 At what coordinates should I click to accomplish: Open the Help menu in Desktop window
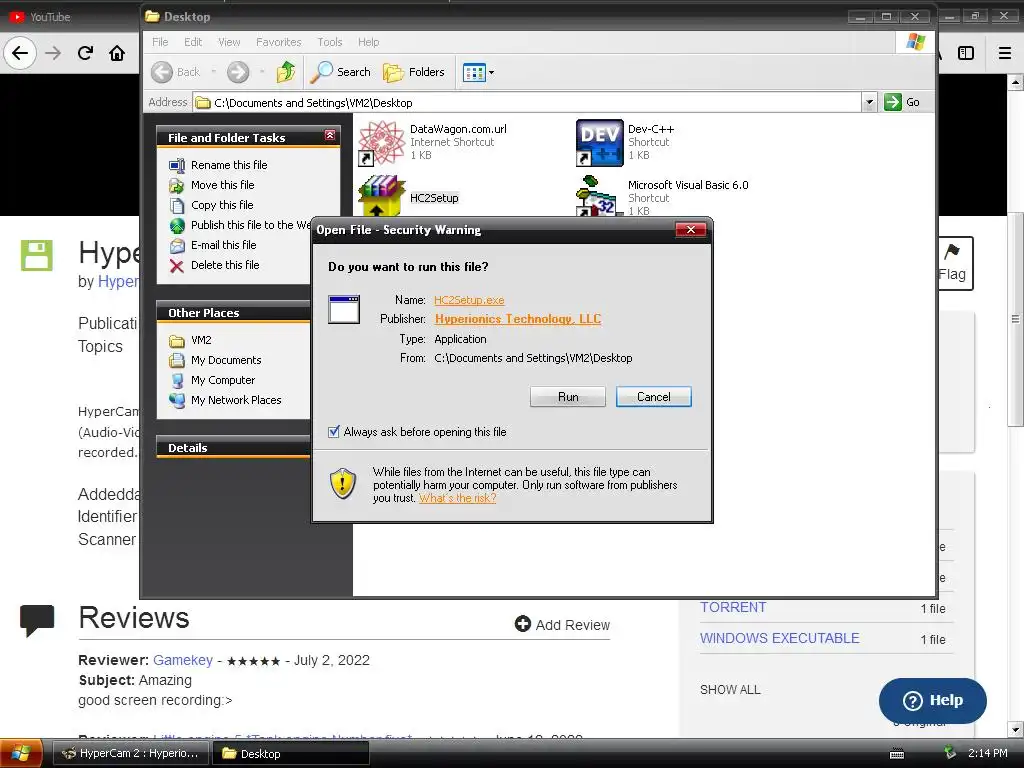coord(368,42)
